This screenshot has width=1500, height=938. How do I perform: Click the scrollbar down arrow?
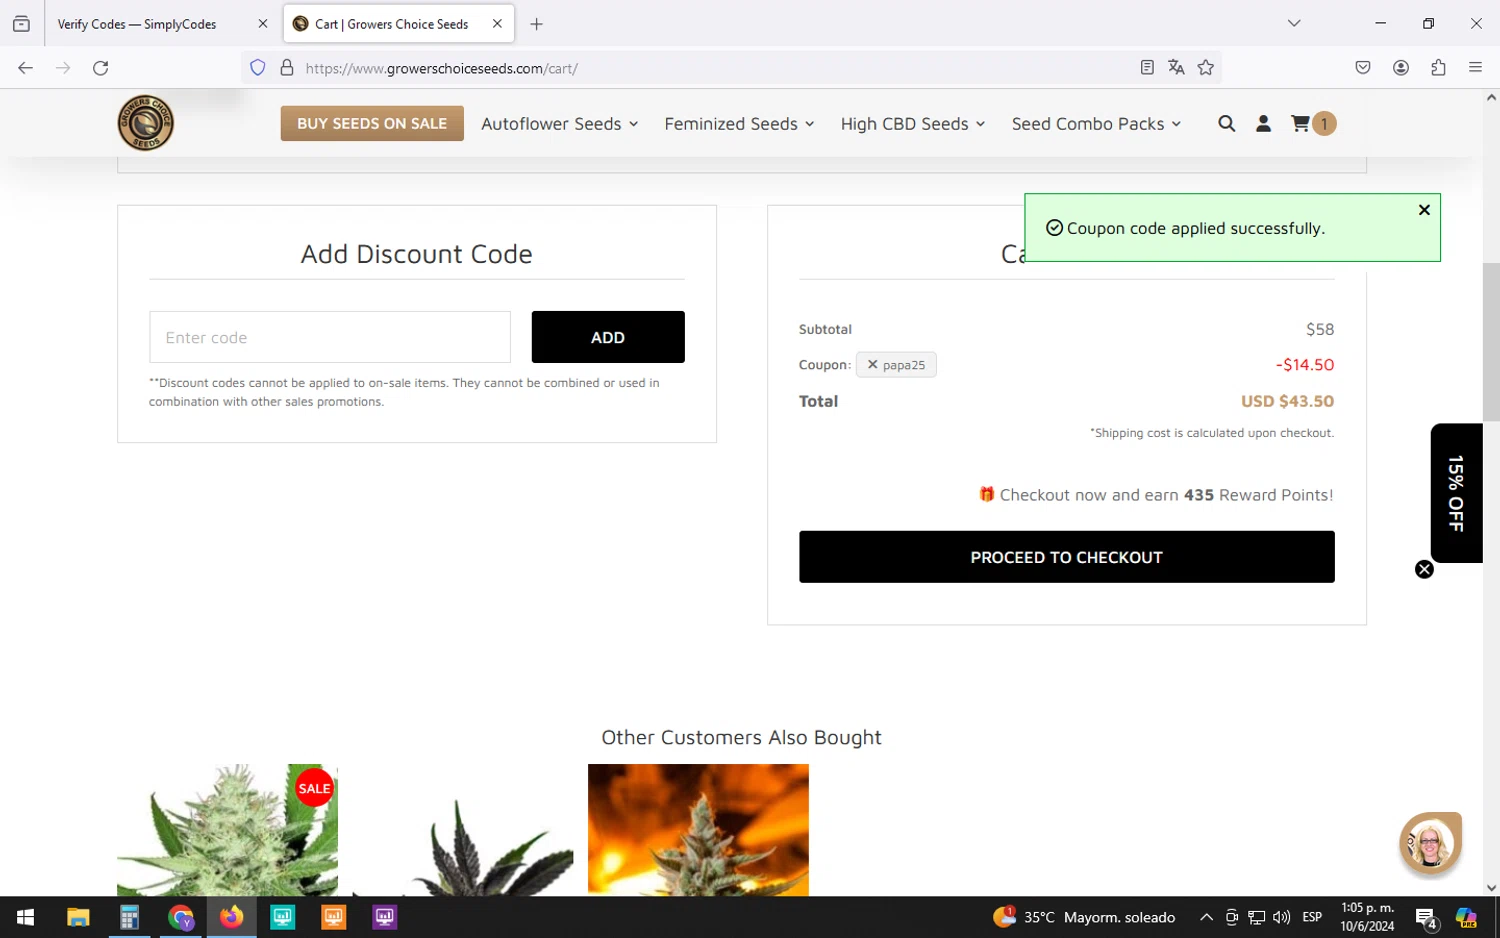[1491, 887]
